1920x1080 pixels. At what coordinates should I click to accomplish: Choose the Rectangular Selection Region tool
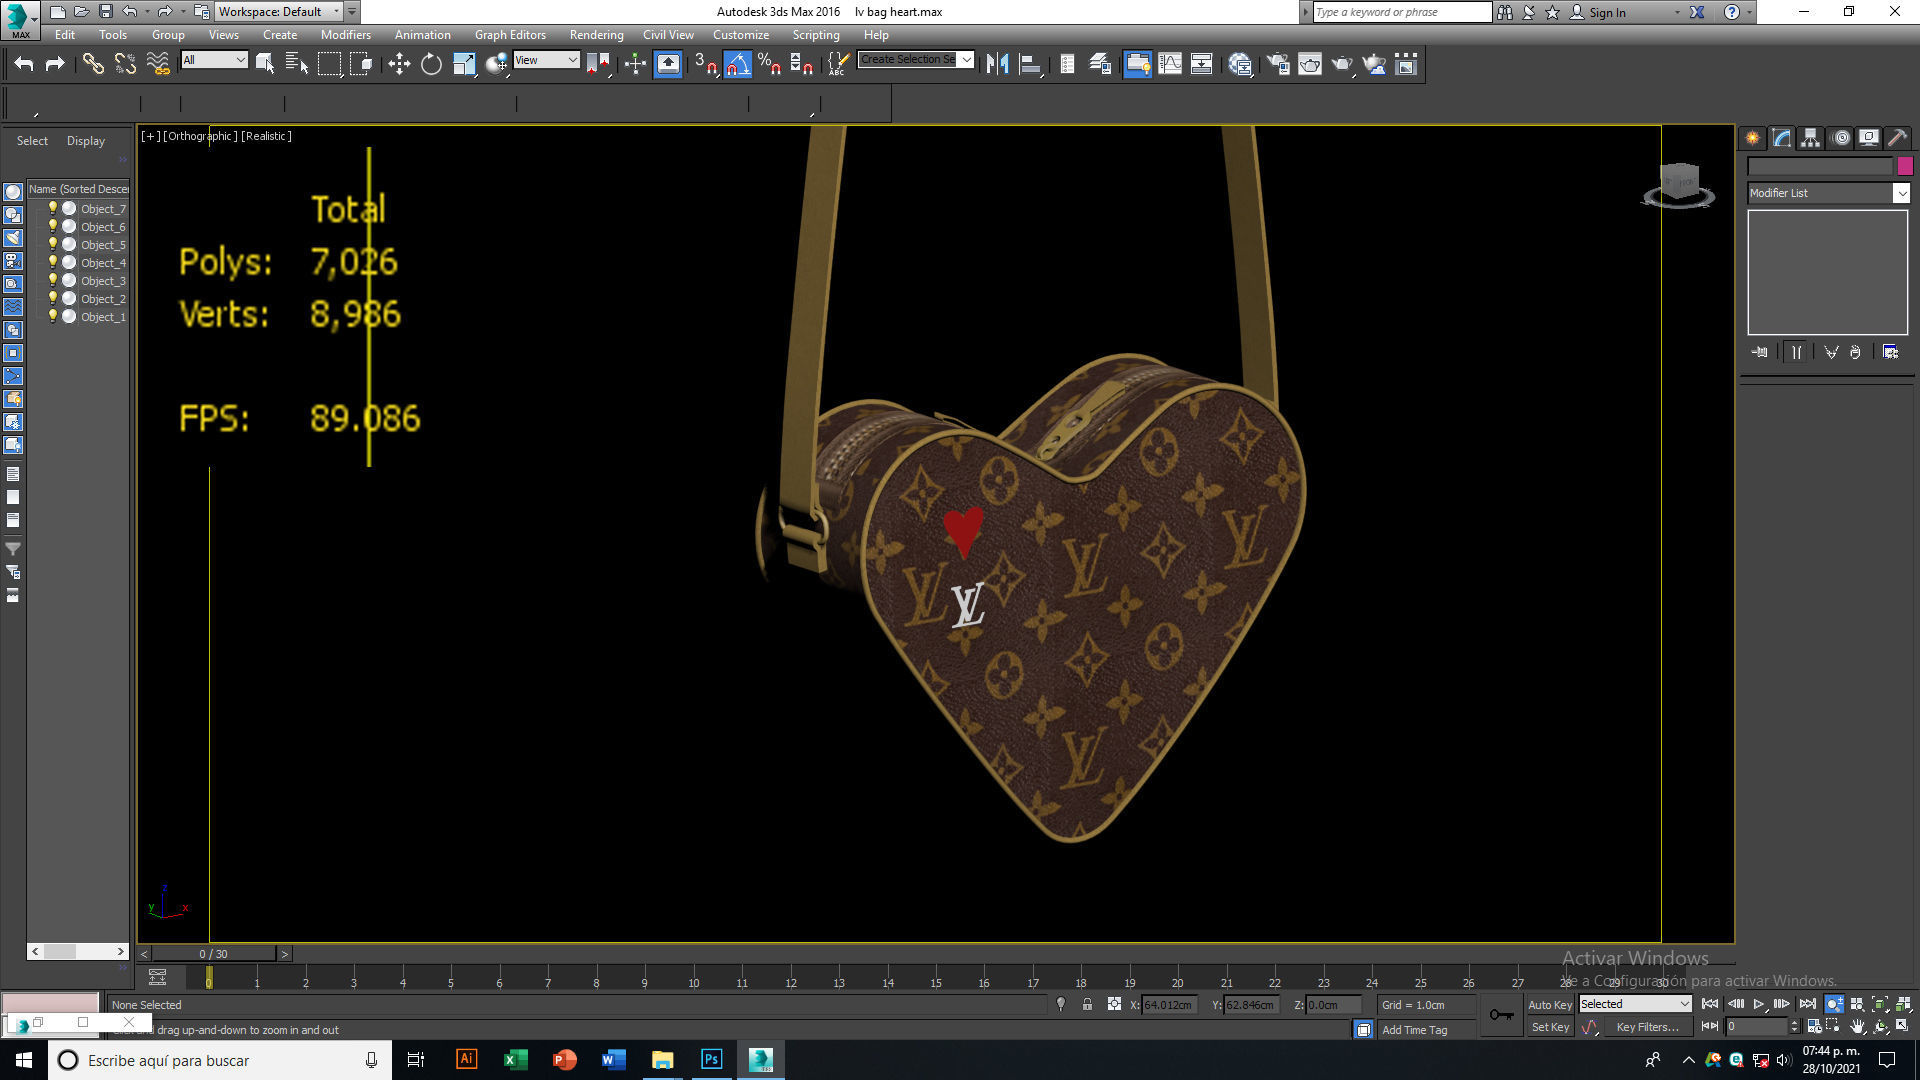point(329,64)
